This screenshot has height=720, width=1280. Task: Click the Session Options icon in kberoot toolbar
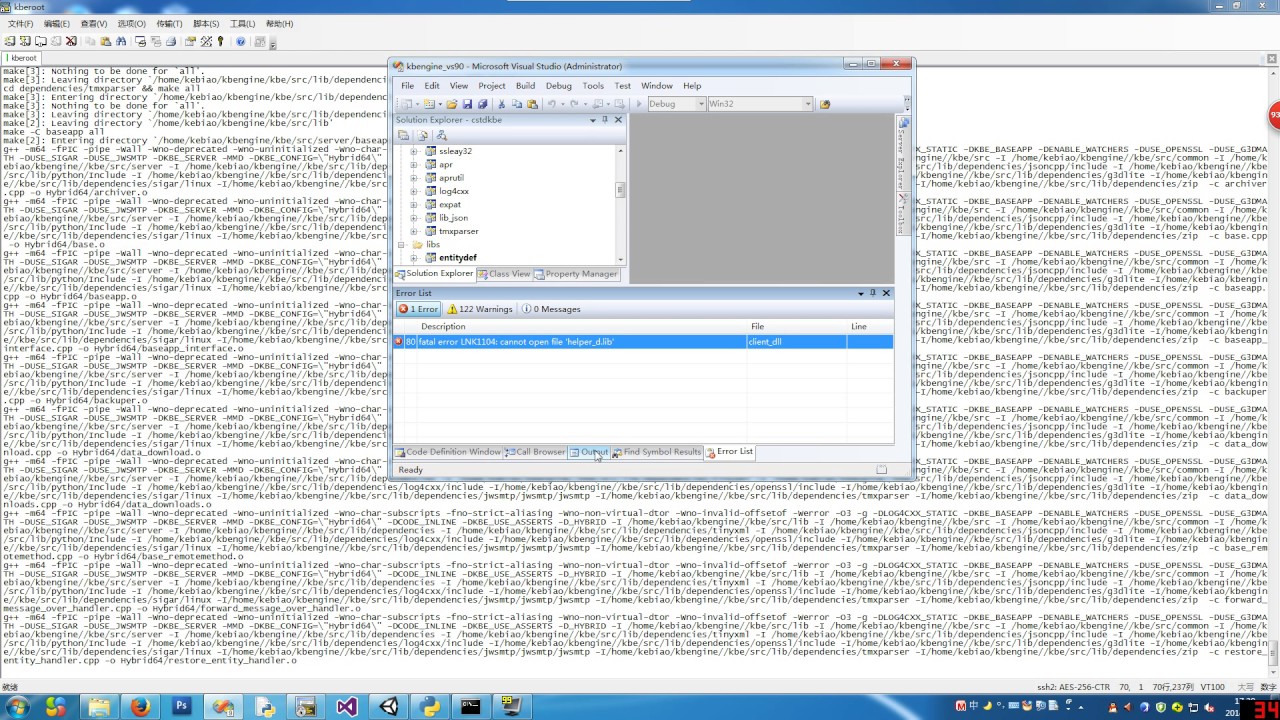tap(190, 41)
